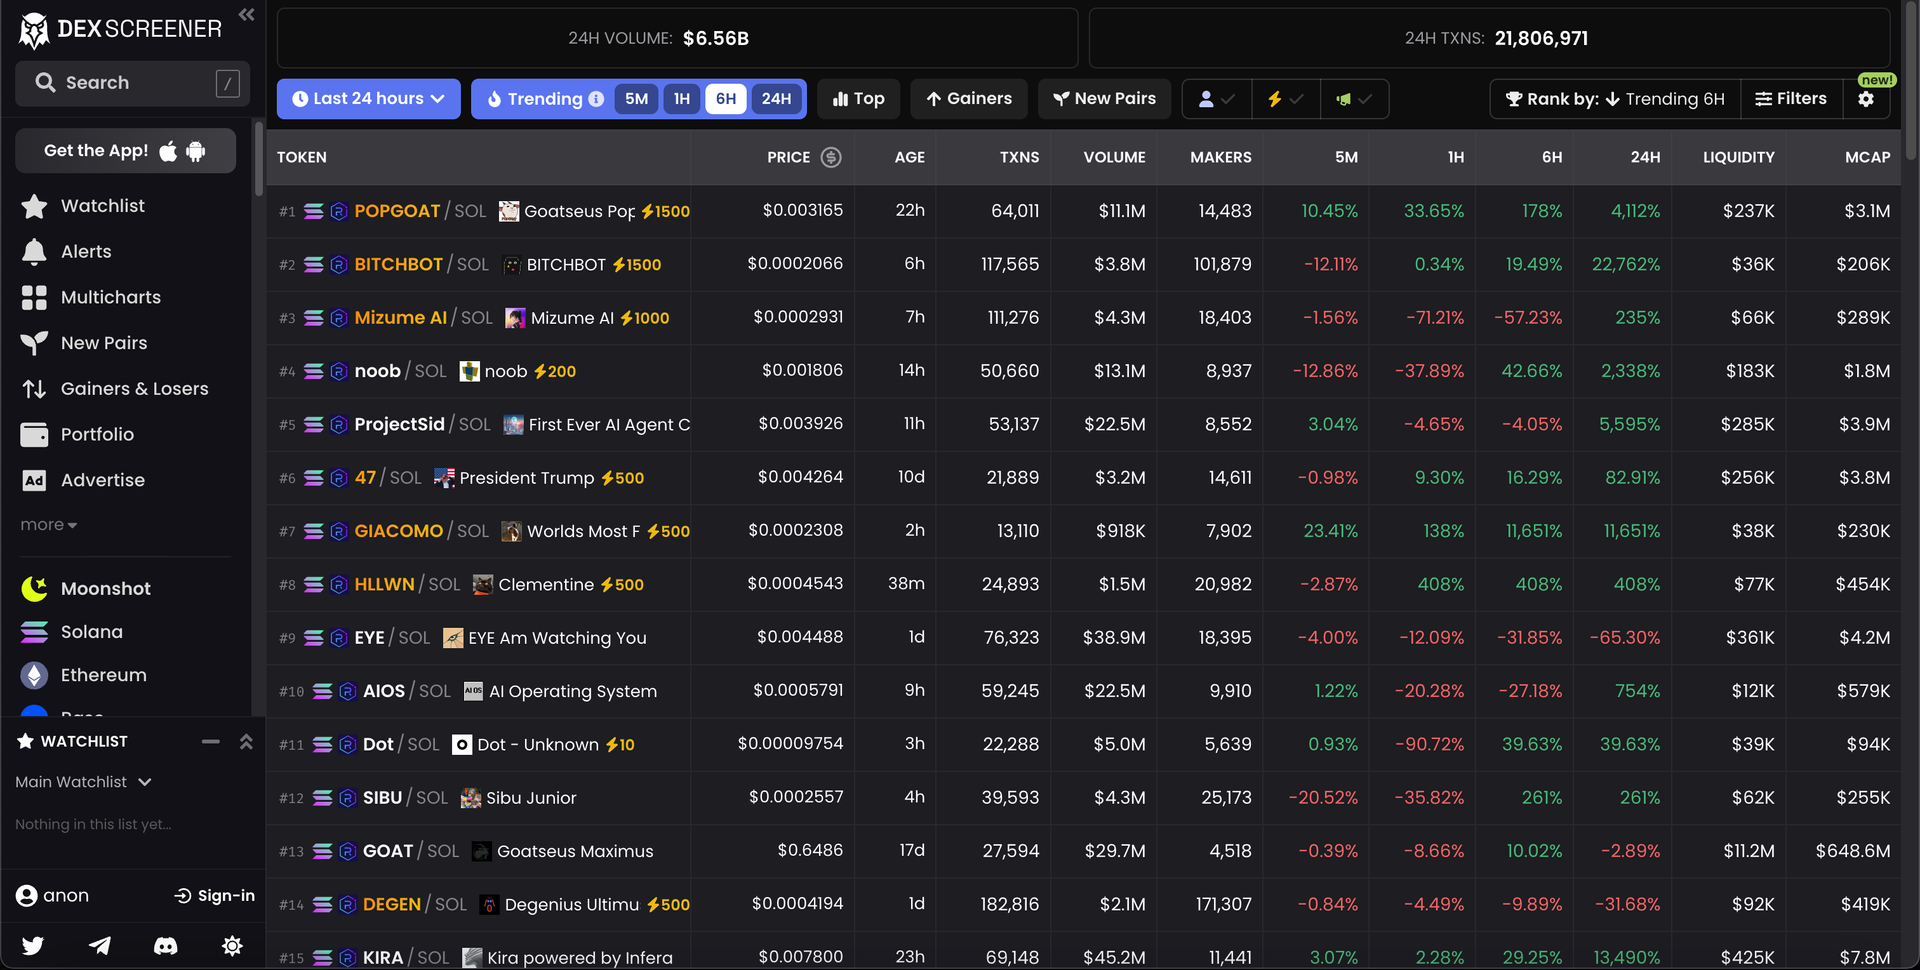Open the Filters panel
The width and height of the screenshot is (1920, 970).
[x=1791, y=99]
